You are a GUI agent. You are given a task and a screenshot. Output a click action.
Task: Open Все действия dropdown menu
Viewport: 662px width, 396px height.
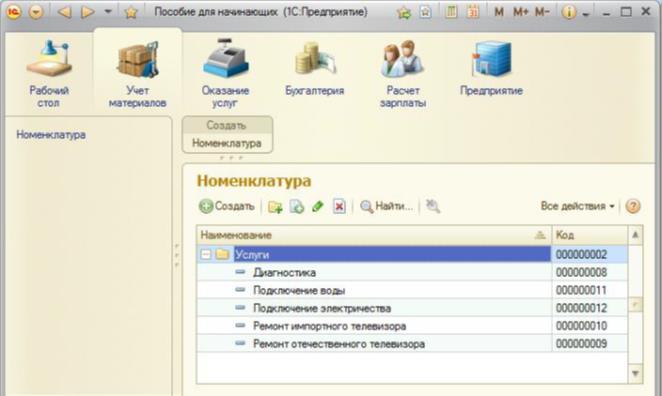coord(578,206)
